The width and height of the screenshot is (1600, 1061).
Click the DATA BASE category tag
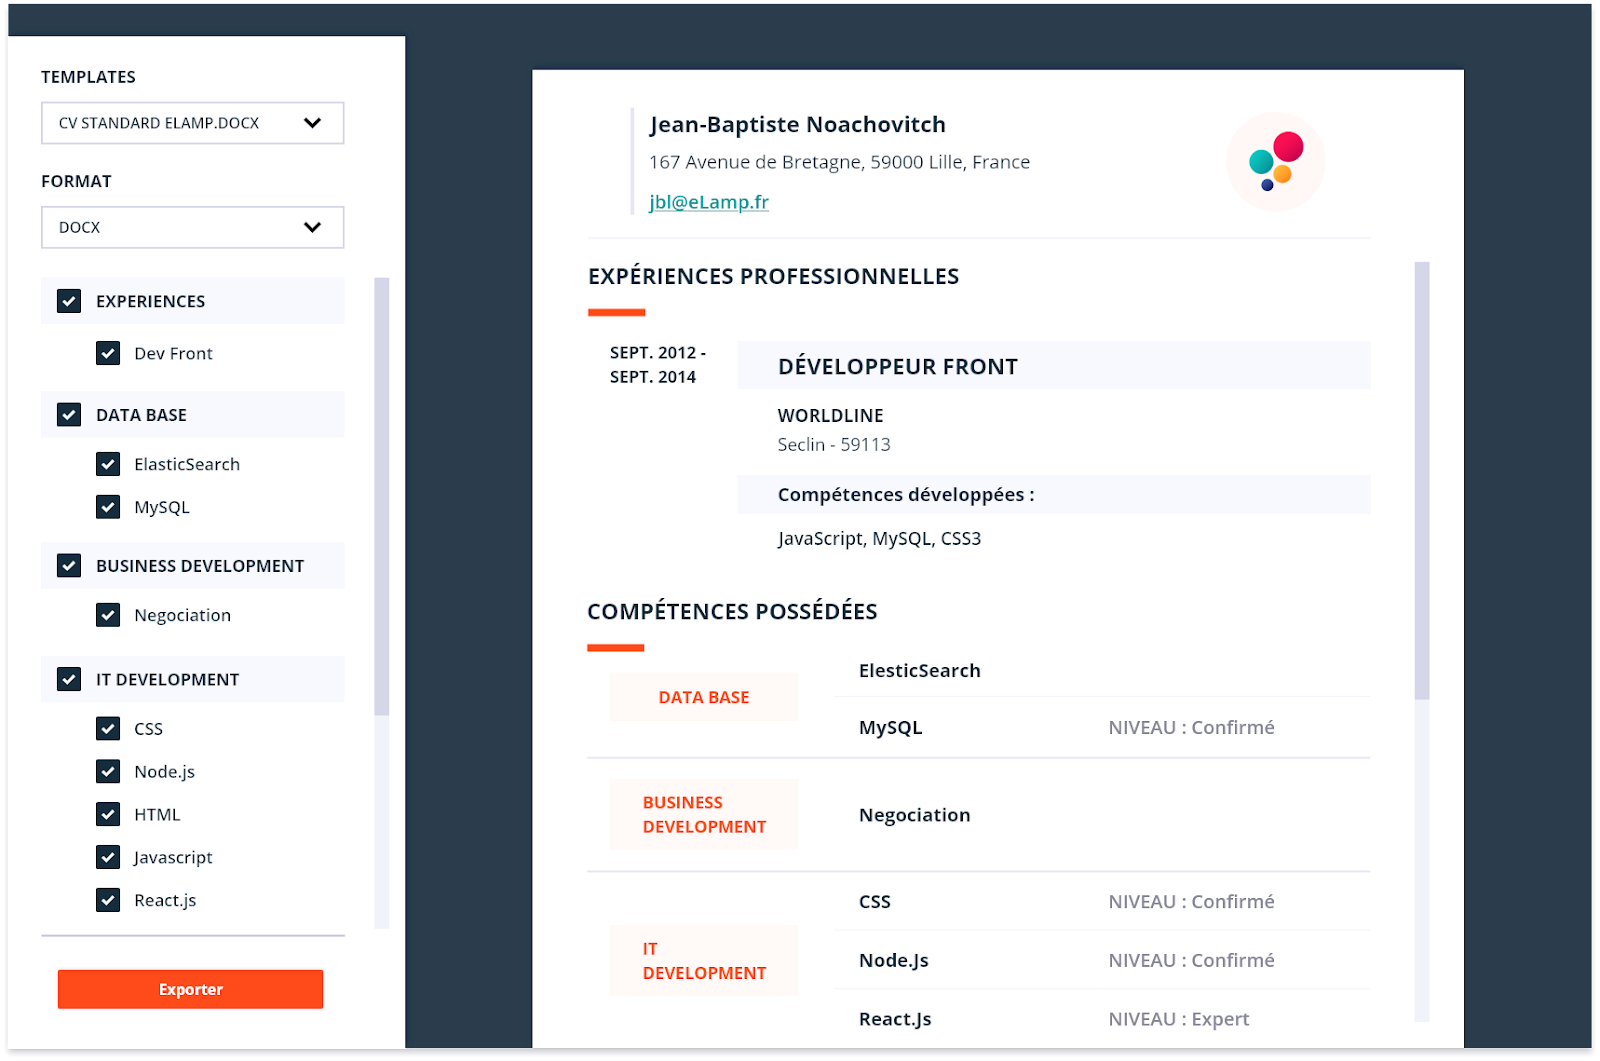pos(704,697)
